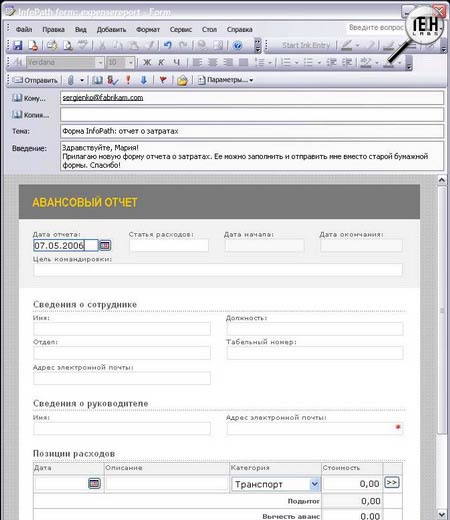
Task: Click the Отправить send button
Action: pyautogui.click(x=35, y=80)
